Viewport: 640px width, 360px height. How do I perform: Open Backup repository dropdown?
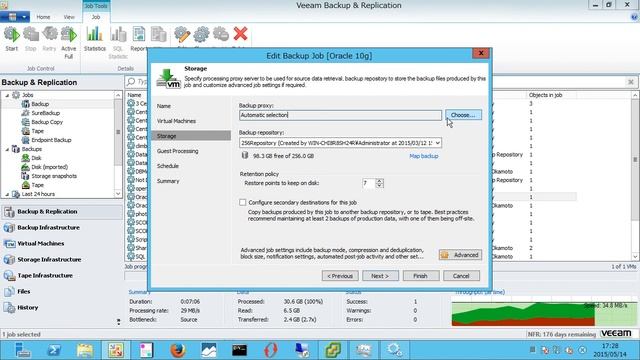[x=438, y=143]
